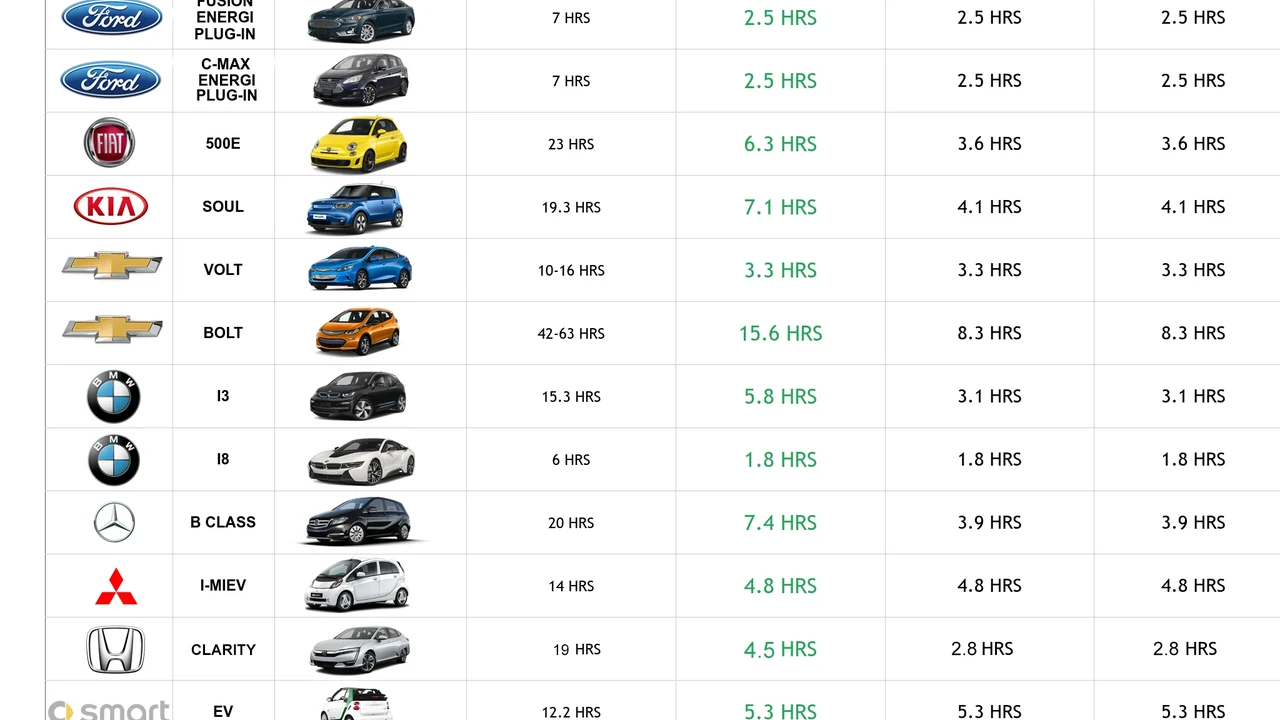
Task: Click the Mitsubishi logo
Action: [116, 586]
